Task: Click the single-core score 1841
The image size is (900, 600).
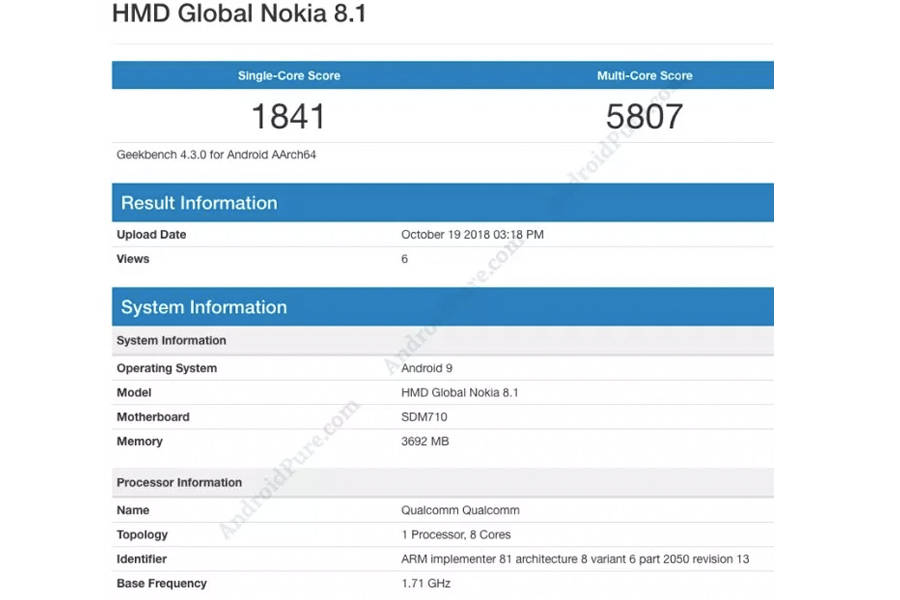Action: (x=289, y=117)
